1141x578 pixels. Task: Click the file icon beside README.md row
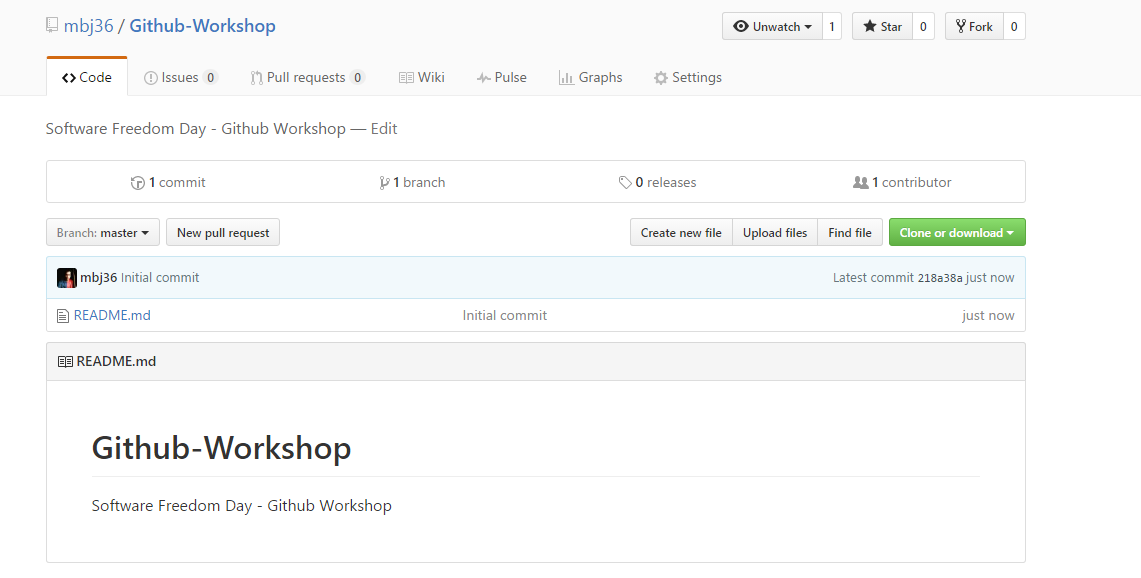tap(63, 316)
